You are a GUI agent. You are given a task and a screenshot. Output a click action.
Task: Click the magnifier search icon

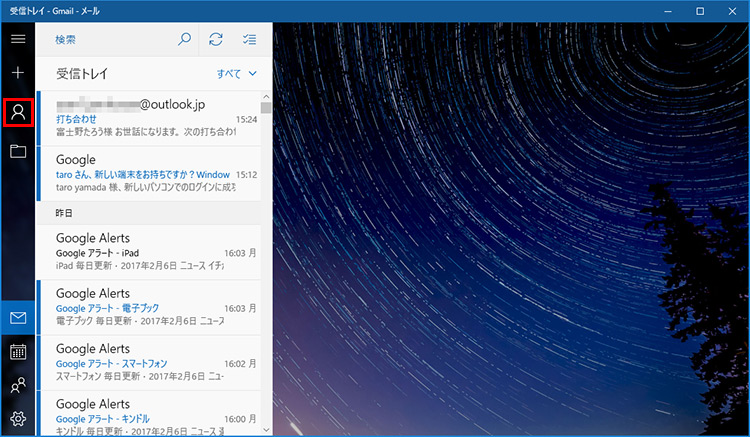(184, 39)
